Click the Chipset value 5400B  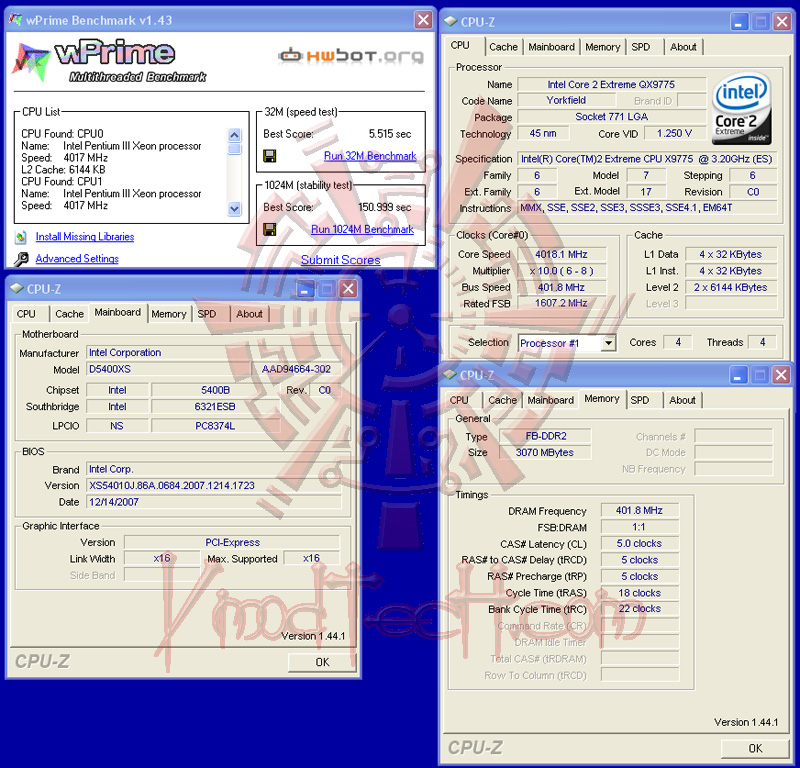215,390
